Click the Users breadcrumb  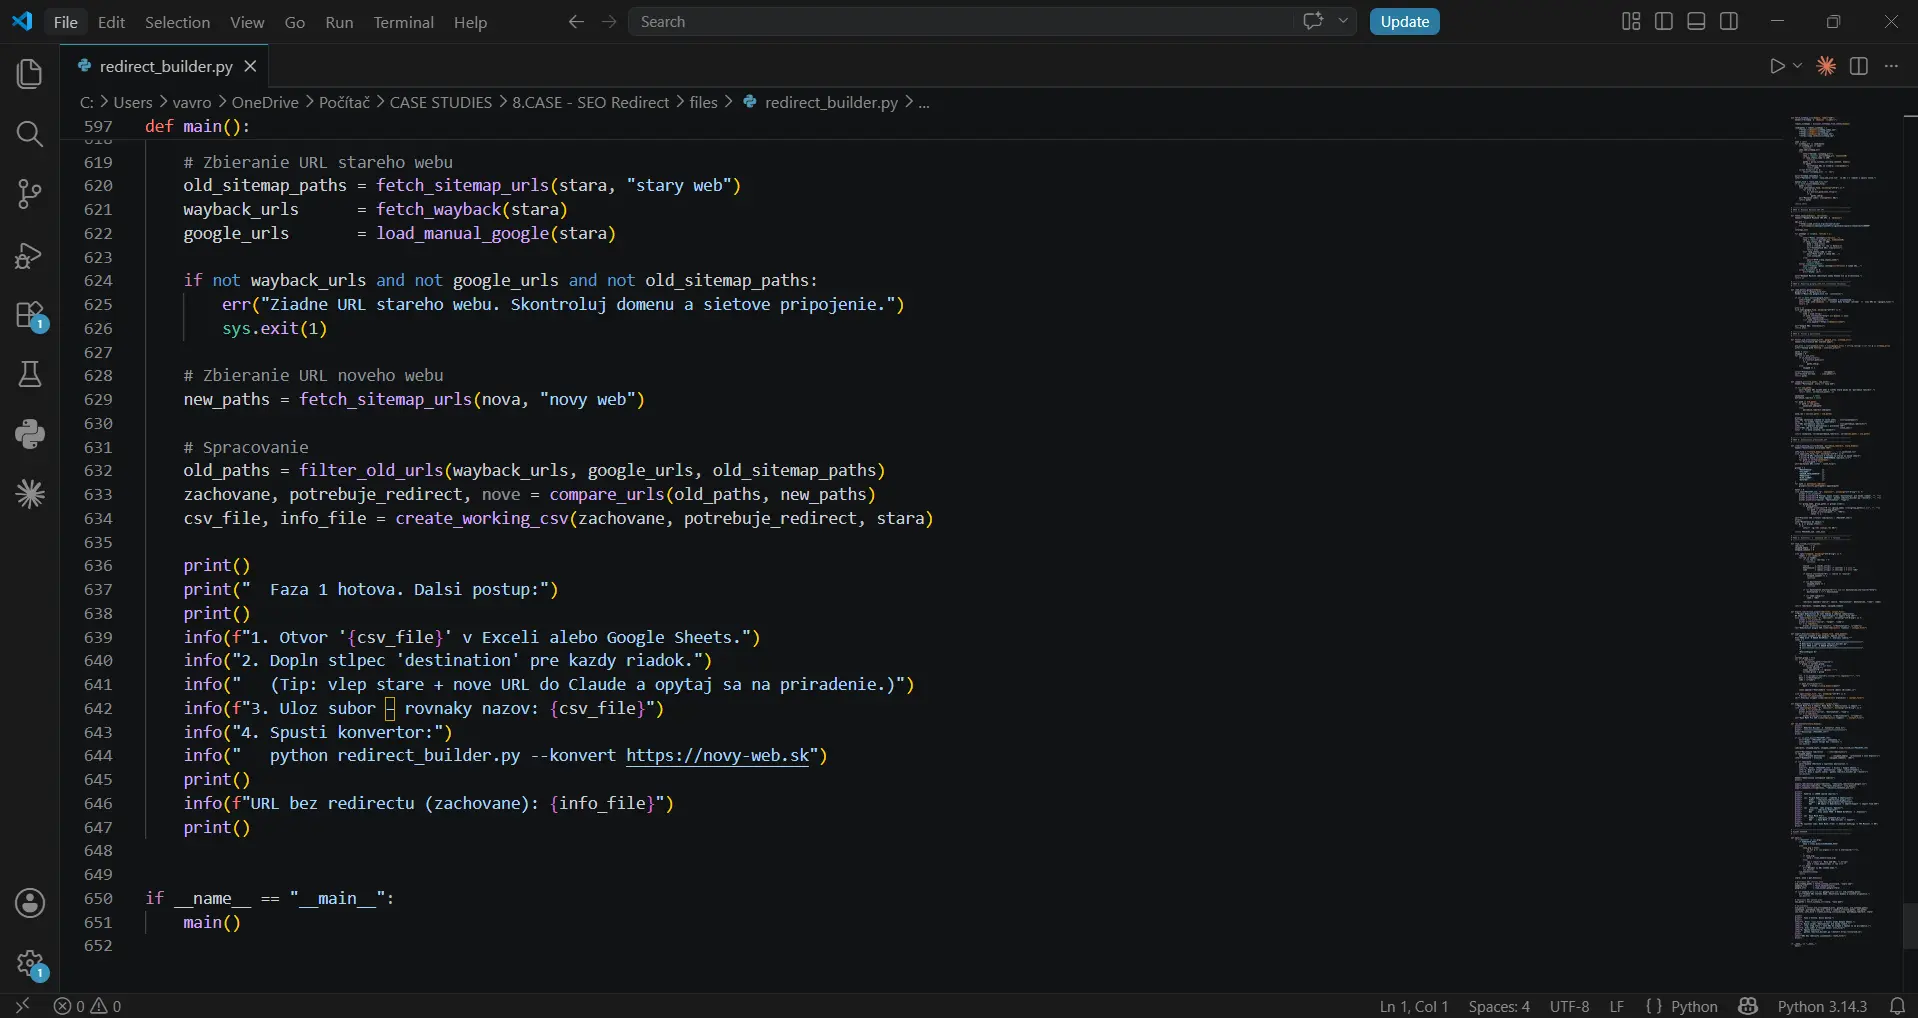[x=133, y=102]
